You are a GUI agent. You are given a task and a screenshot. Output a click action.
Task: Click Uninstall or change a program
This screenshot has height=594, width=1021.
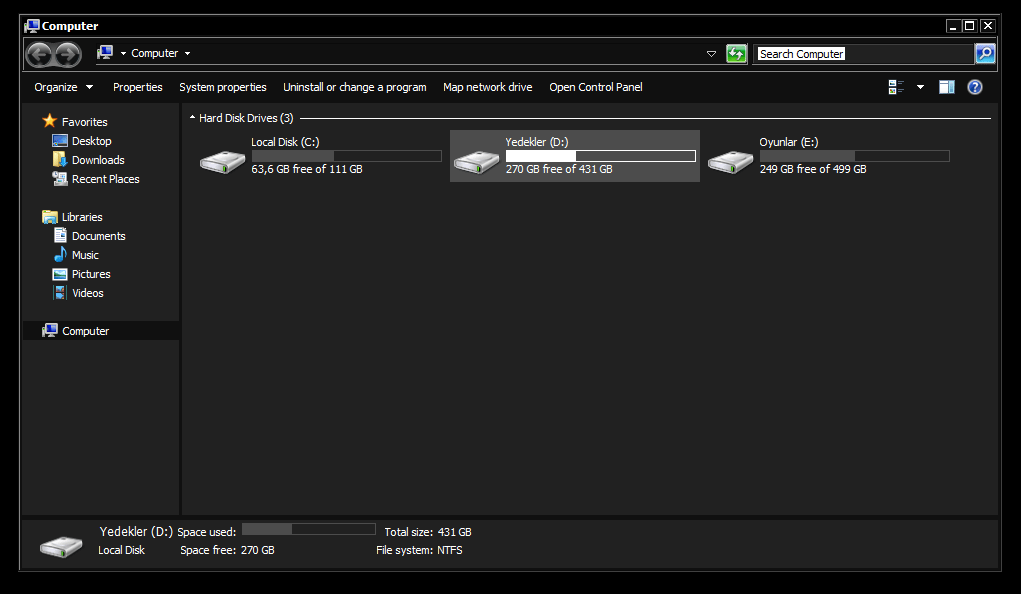pos(355,87)
